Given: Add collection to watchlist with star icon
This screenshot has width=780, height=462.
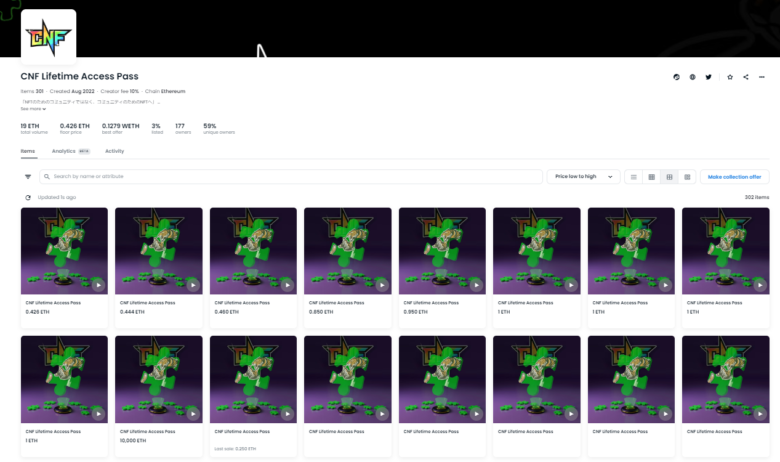Looking at the screenshot, I should (730, 77).
